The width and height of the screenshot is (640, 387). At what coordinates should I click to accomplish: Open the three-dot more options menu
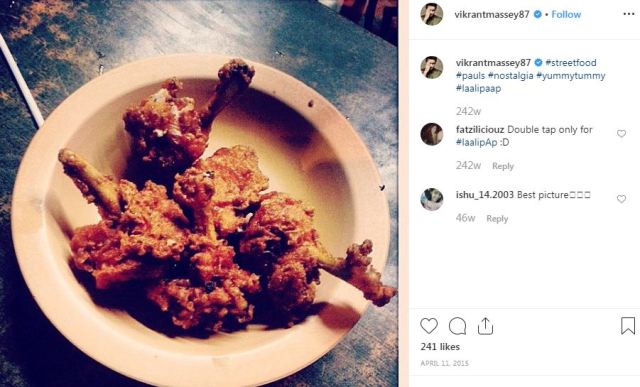tap(629, 14)
